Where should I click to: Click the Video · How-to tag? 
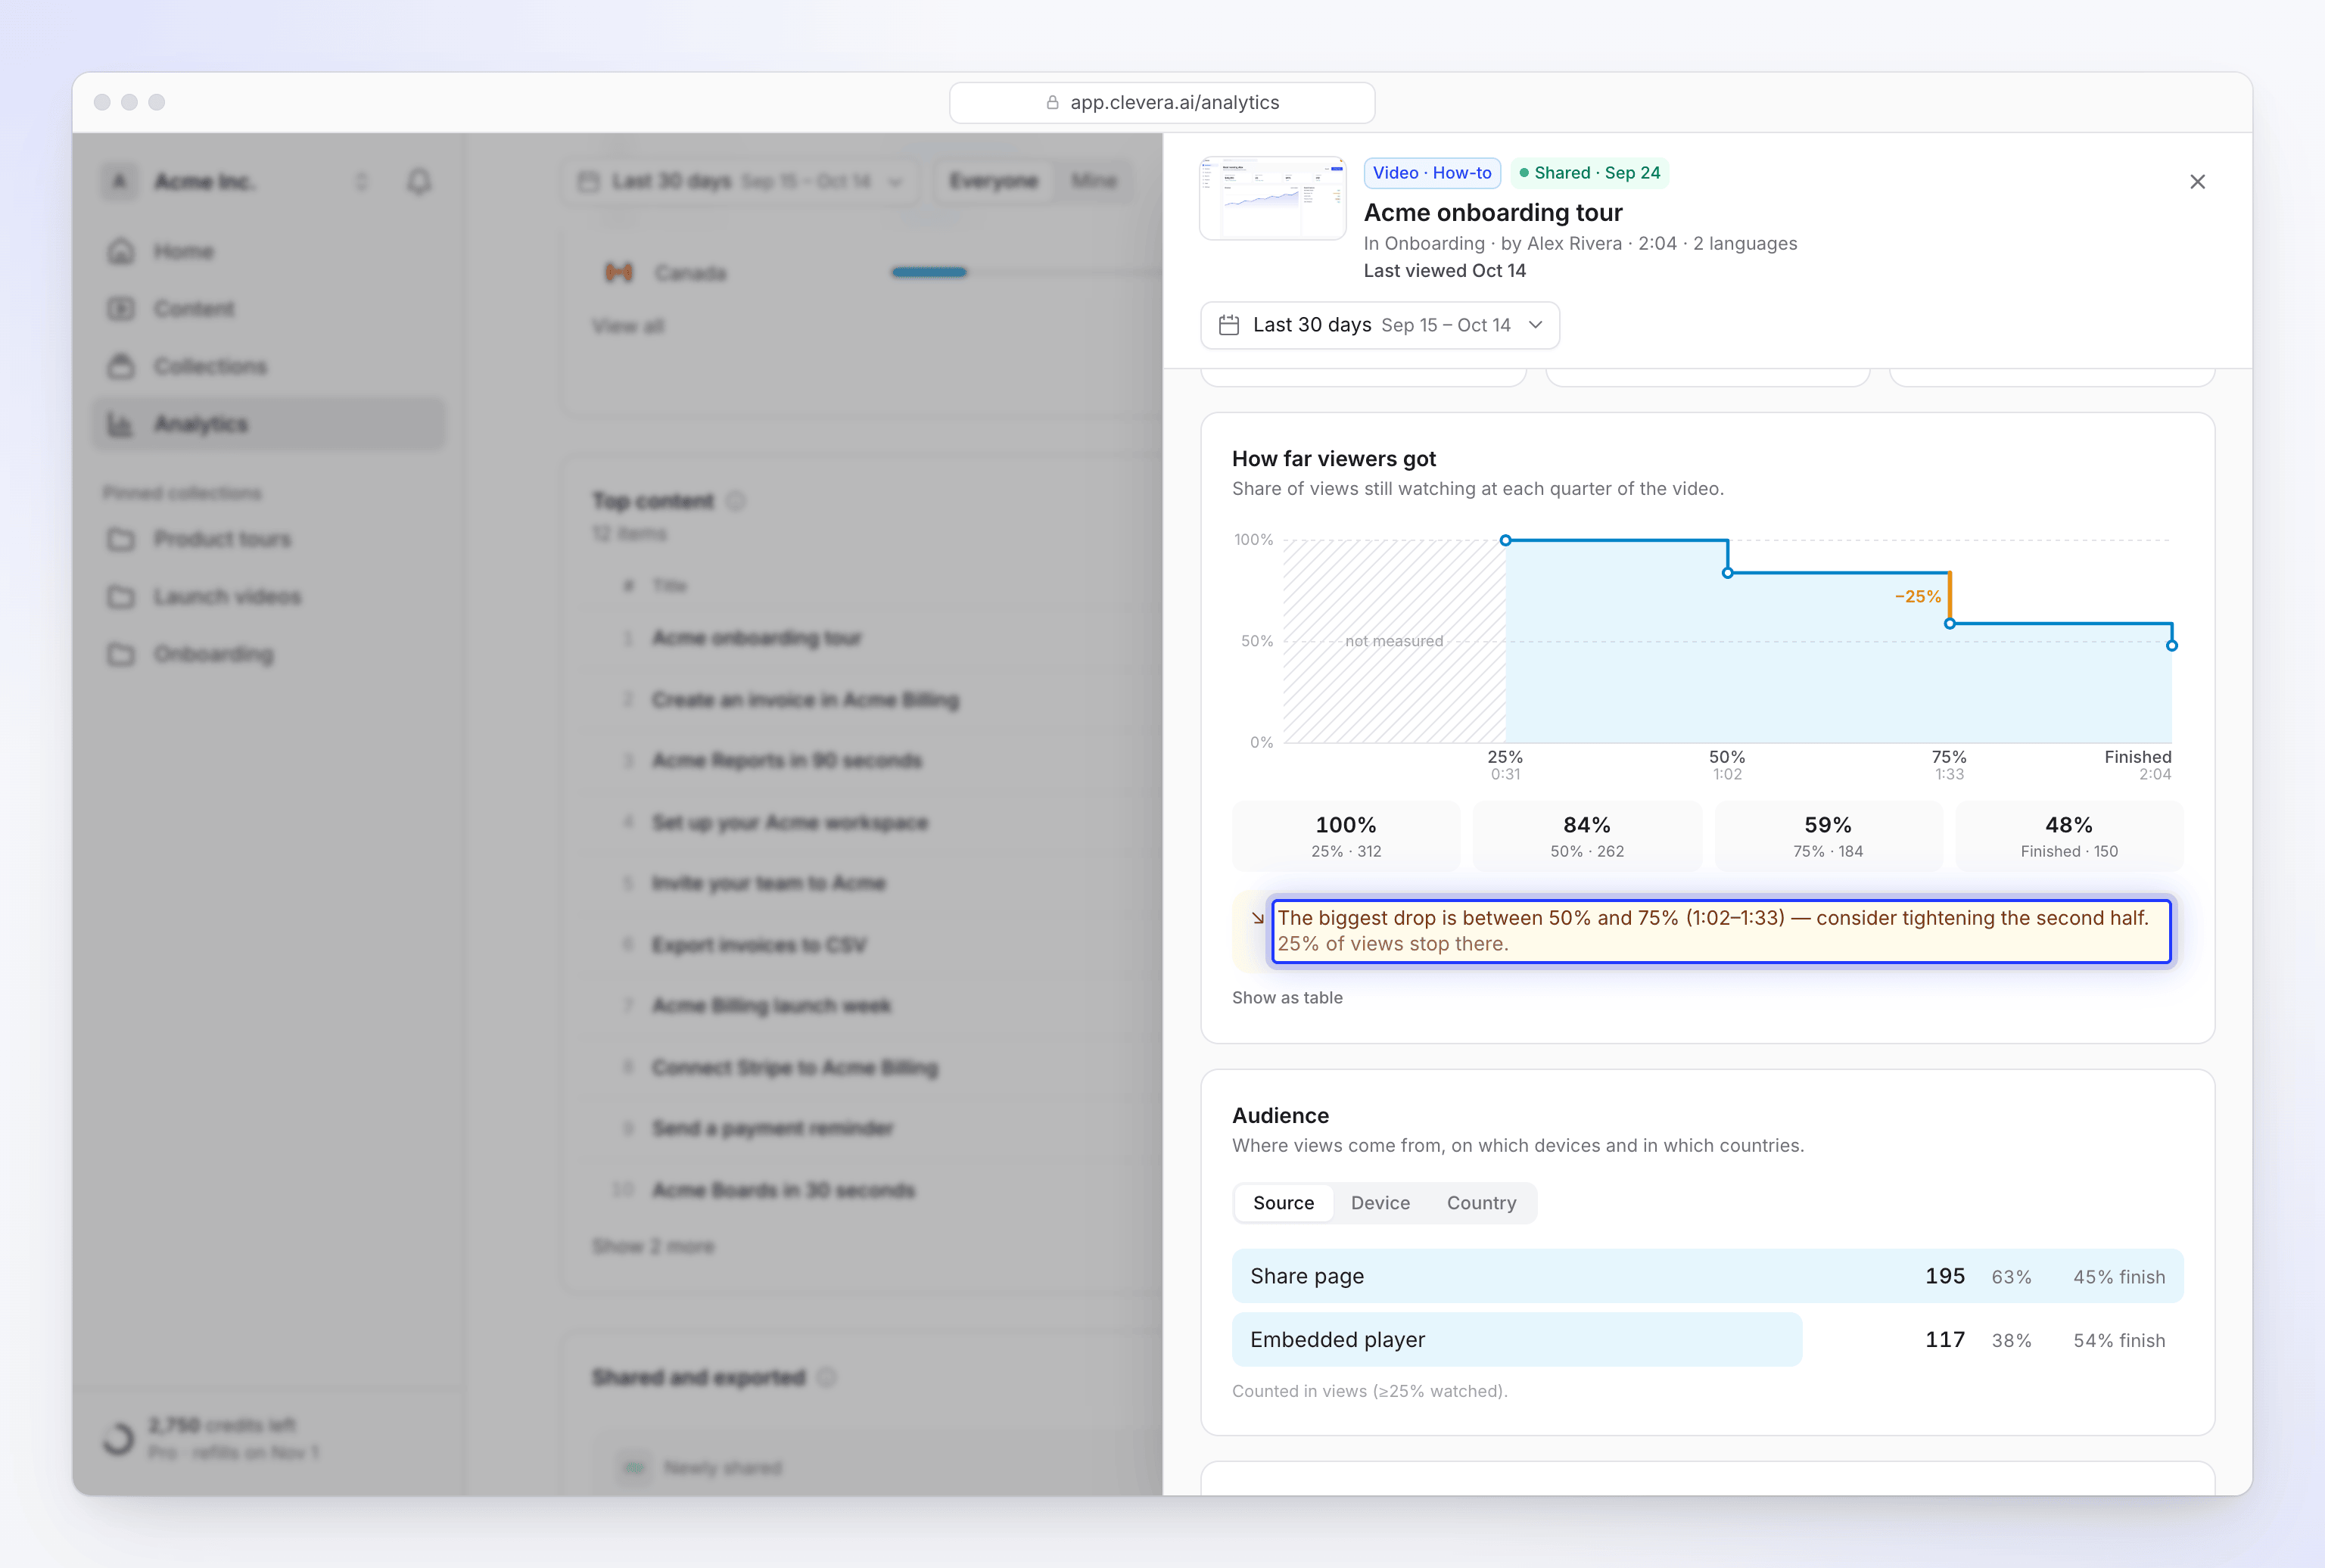1432,173
